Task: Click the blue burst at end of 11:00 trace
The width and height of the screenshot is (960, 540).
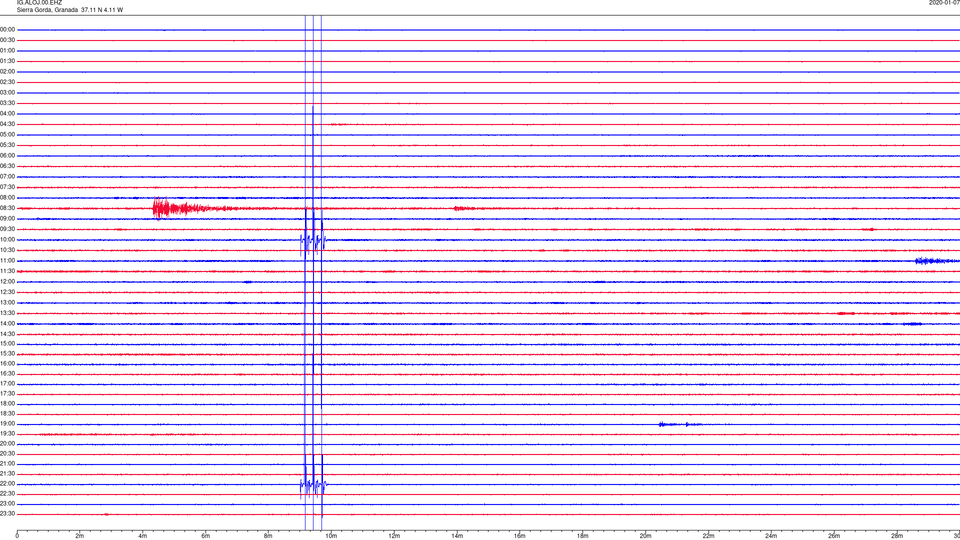Action: [x=937, y=261]
